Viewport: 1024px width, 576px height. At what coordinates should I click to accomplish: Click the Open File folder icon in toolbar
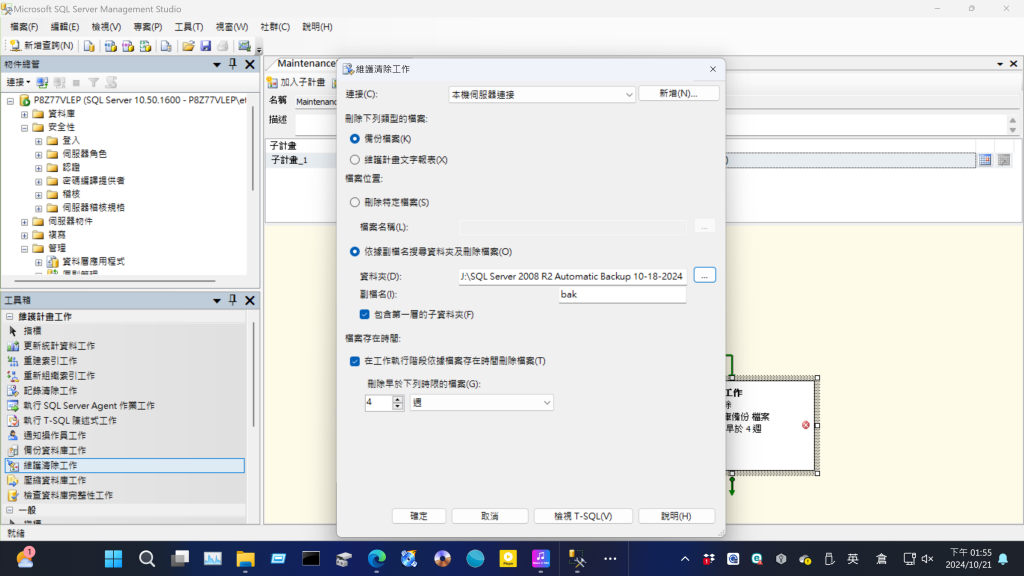188,46
